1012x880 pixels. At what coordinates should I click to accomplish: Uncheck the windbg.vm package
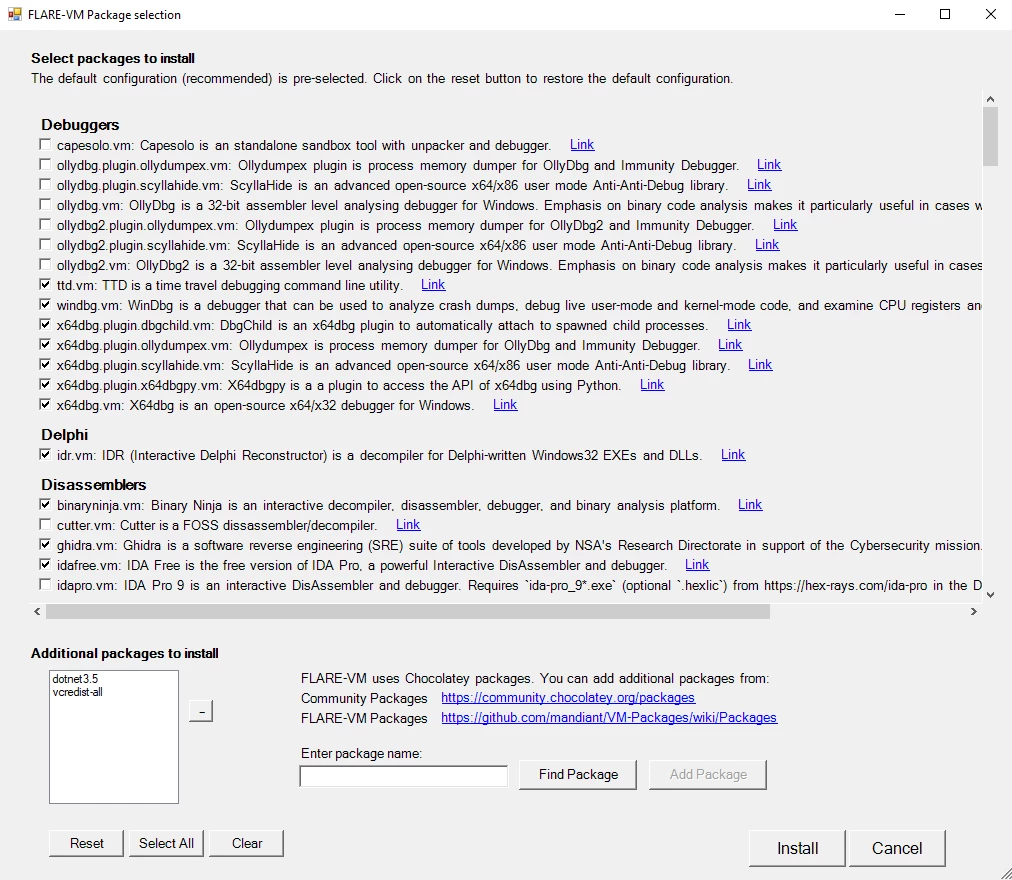pos(45,305)
